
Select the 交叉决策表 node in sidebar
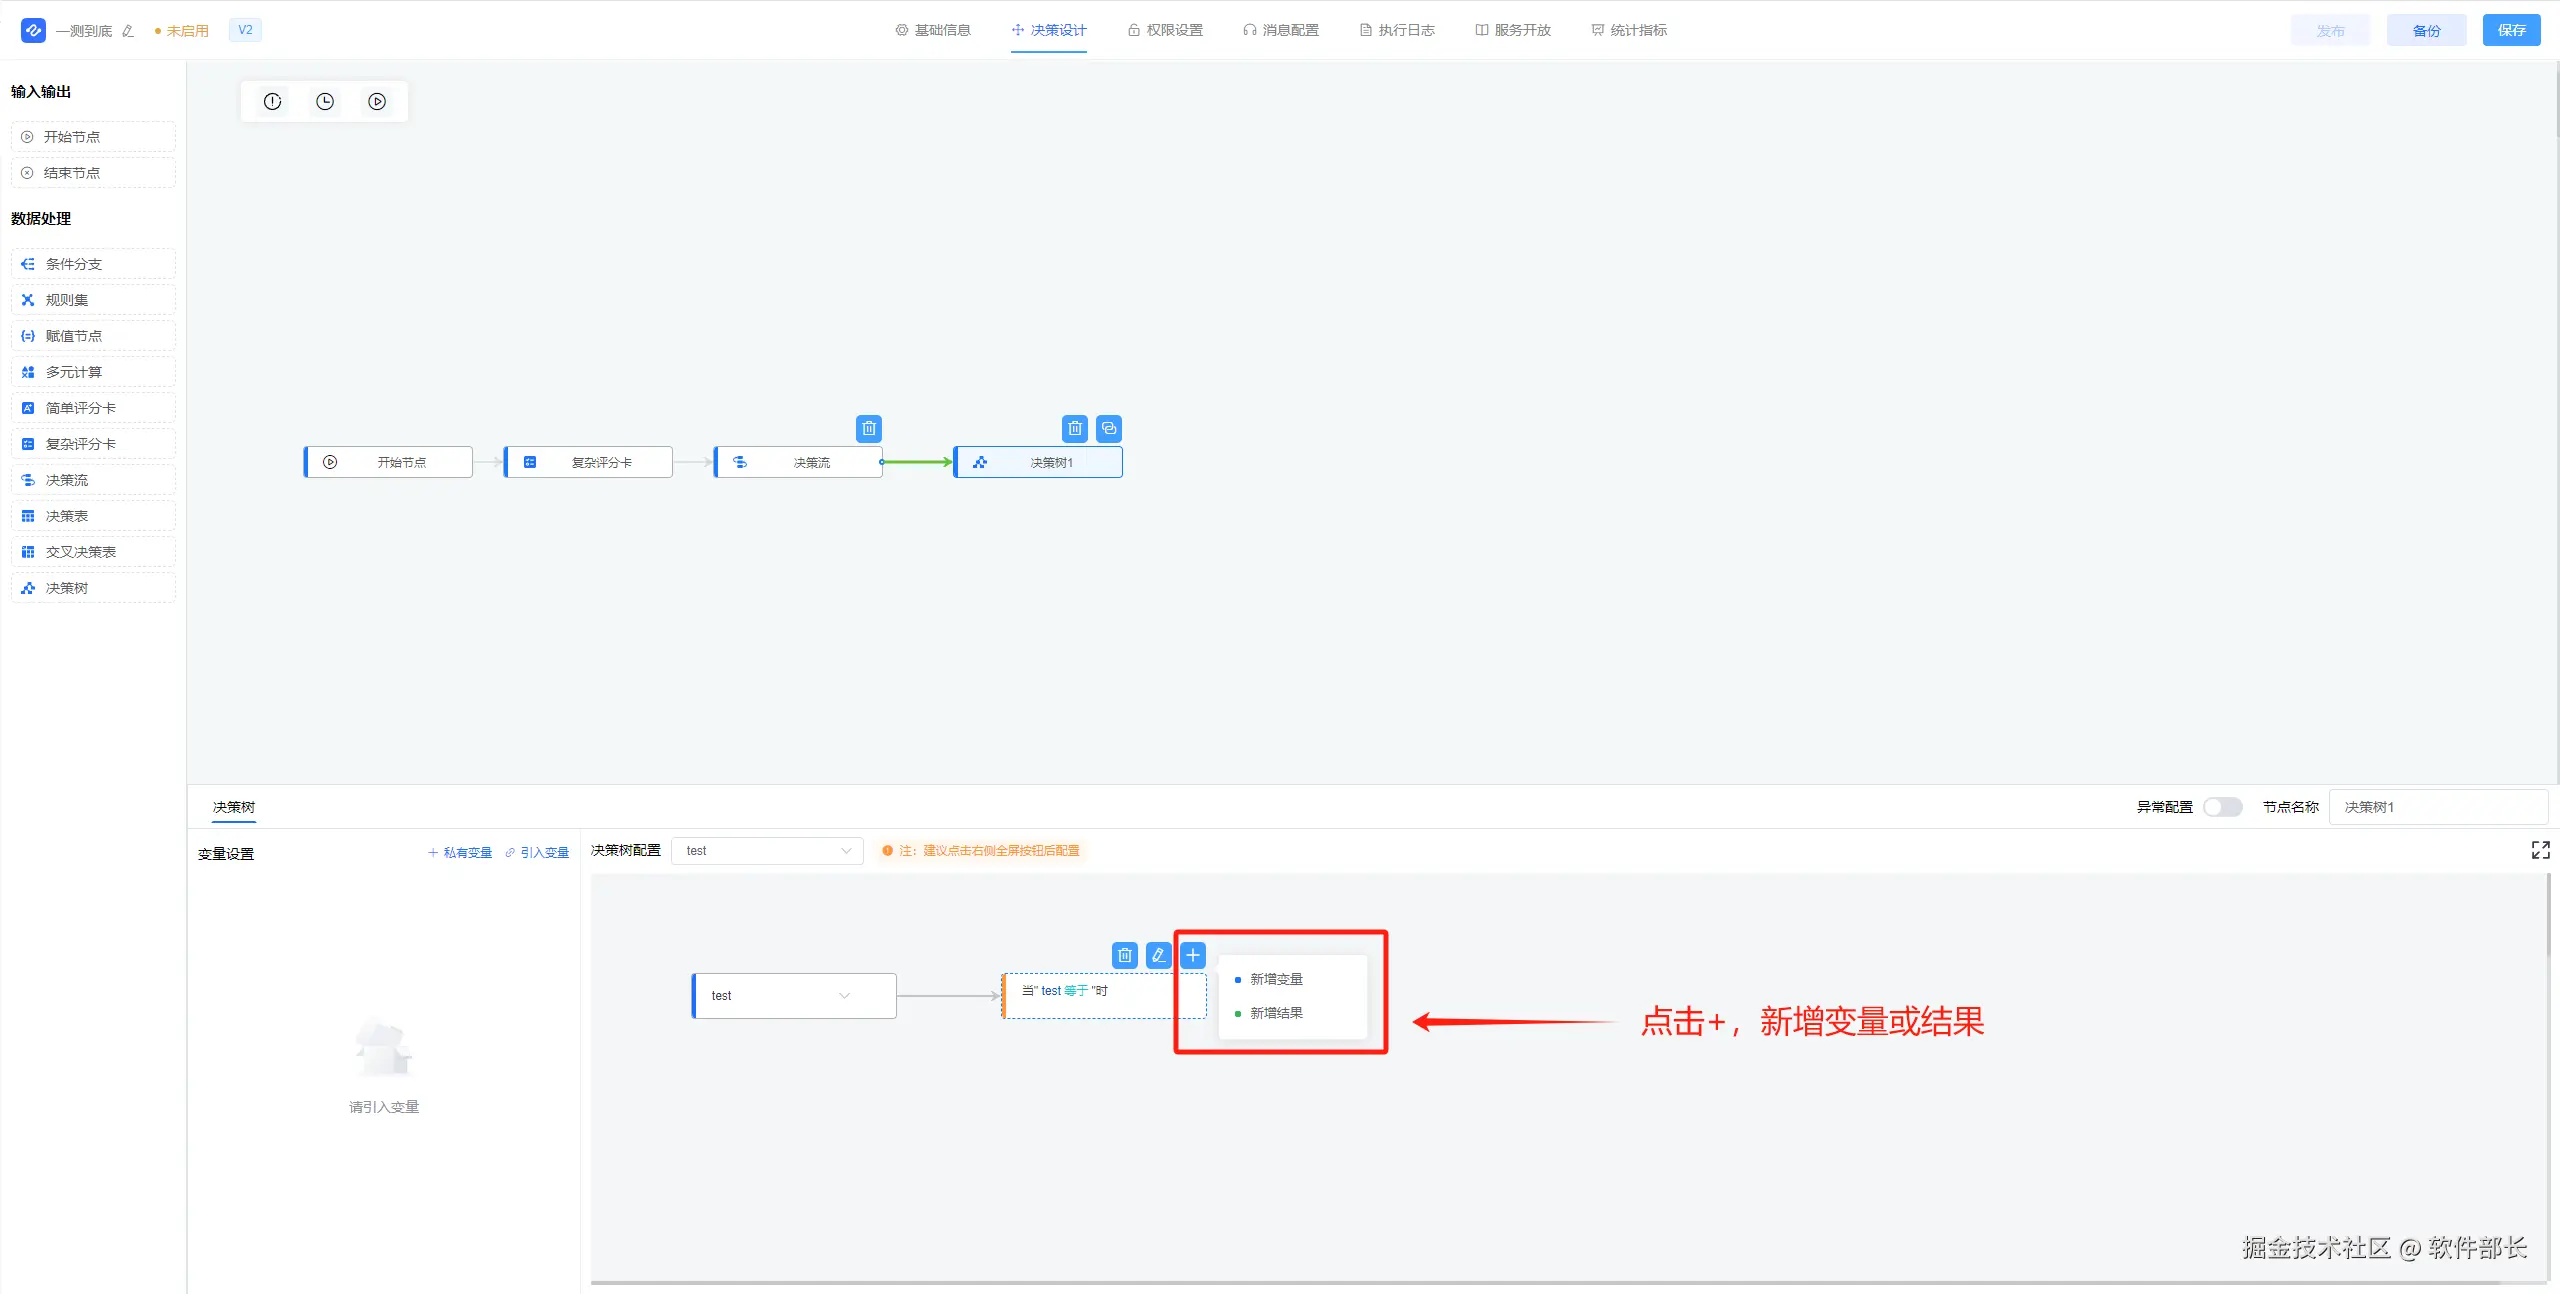(81, 552)
